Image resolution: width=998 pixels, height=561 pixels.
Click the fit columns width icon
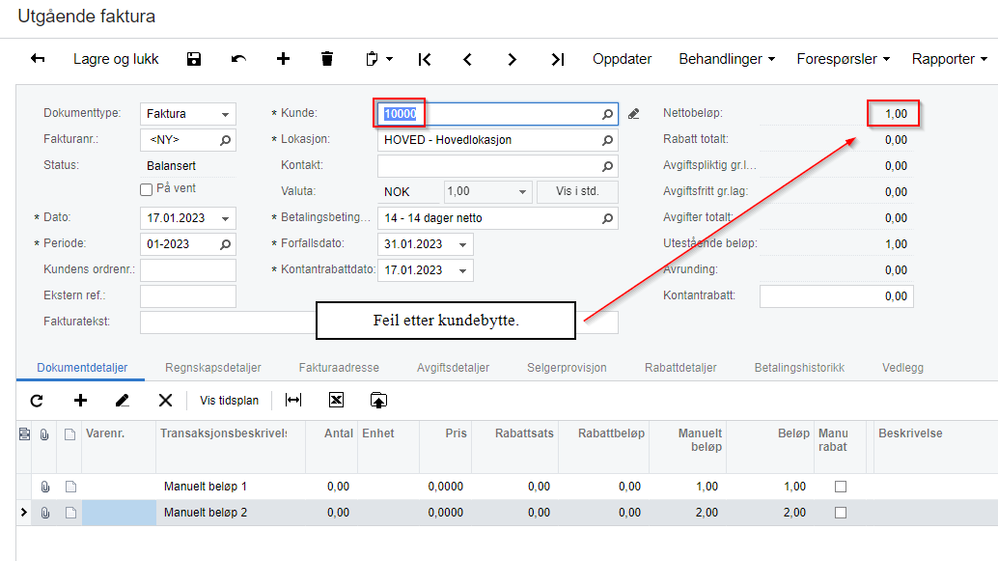pos(293,400)
